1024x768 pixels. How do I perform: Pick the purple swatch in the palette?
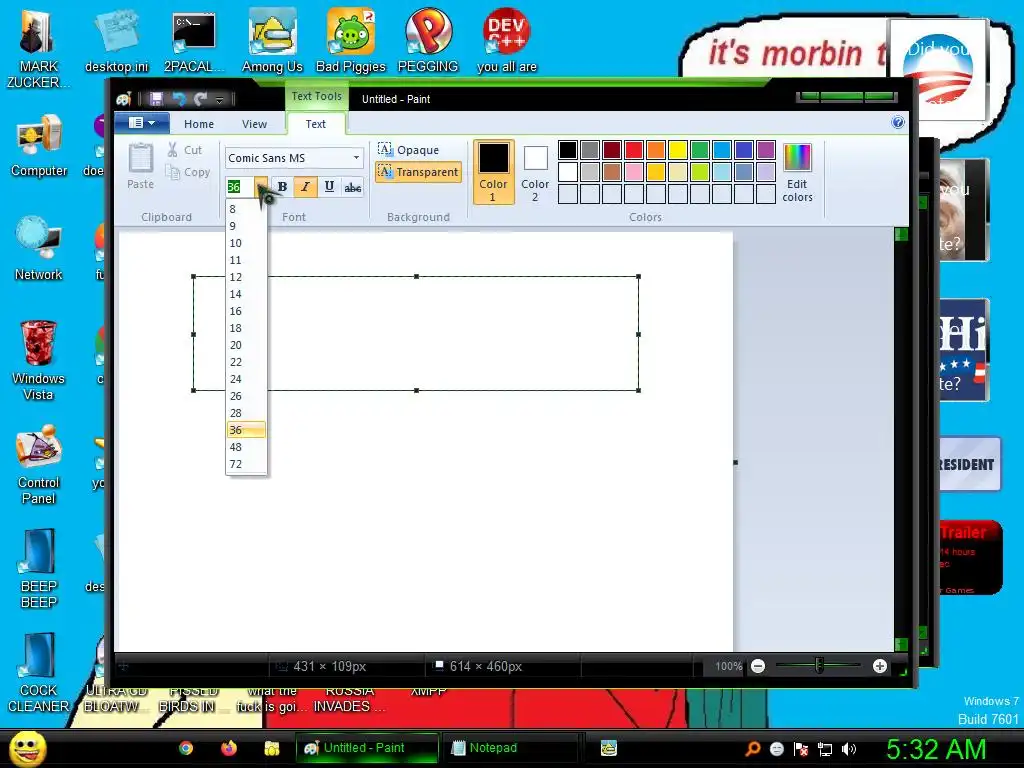coord(765,150)
